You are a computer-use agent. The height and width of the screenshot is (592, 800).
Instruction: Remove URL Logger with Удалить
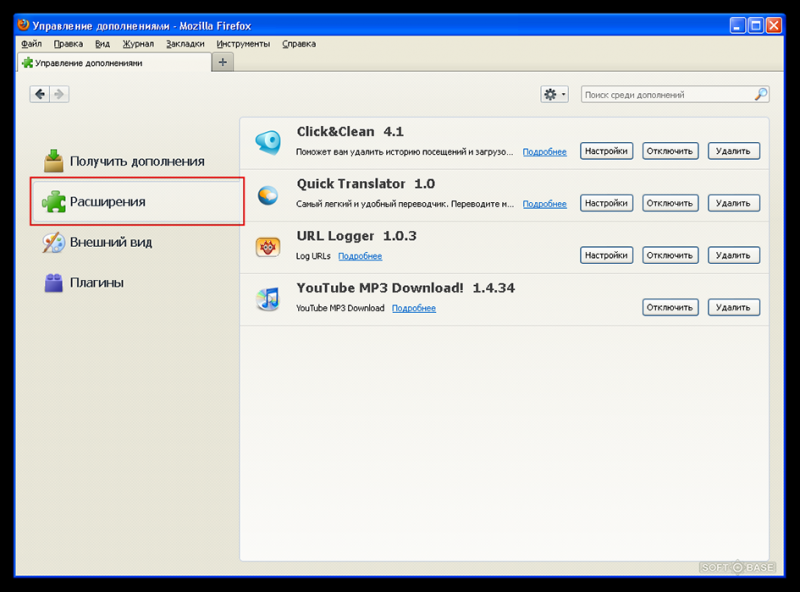(734, 255)
